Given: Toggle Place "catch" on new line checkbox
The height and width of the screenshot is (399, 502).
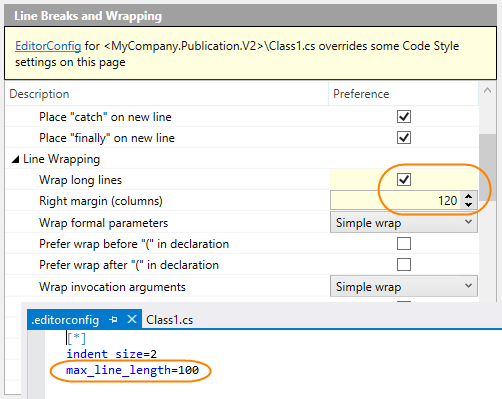Looking at the screenshot, I should tap(404, 117).
